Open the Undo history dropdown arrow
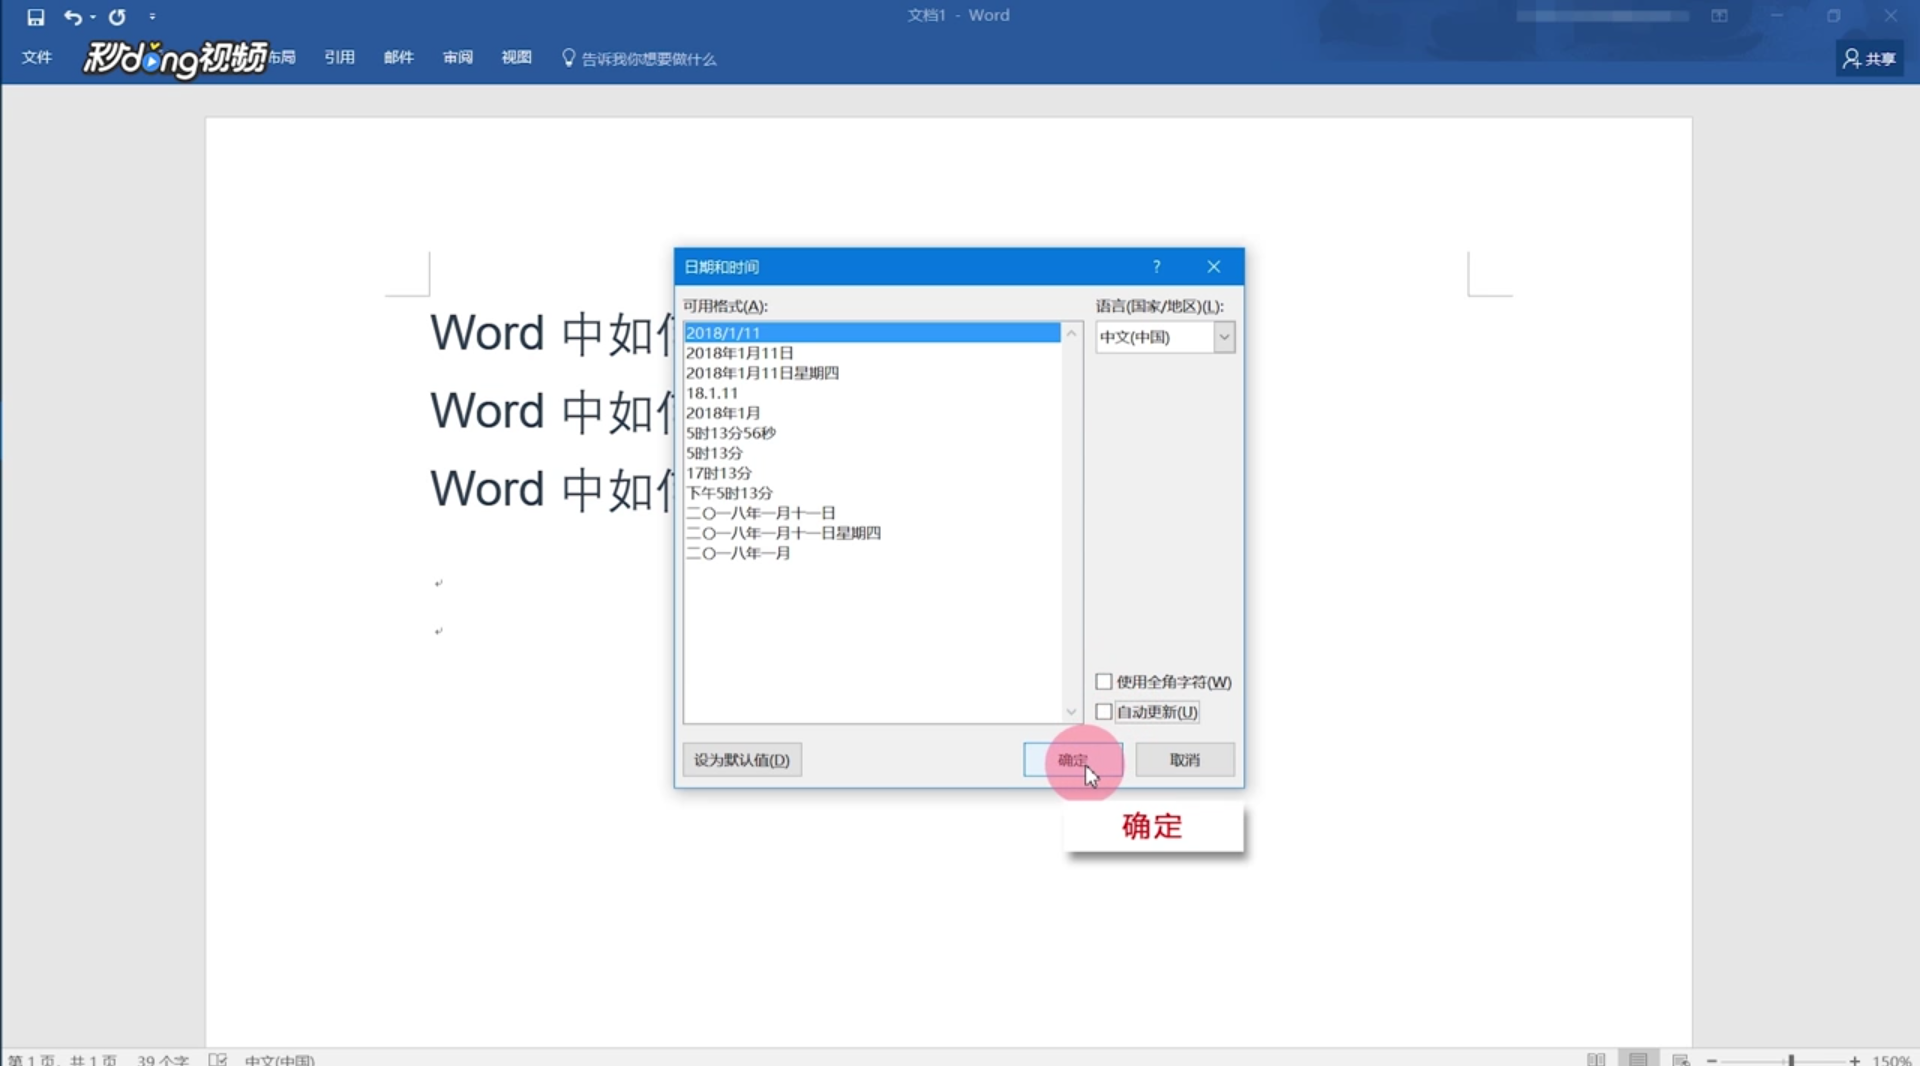Image resolution: width=1920 pixels, height=1066 pixels. (93, 17)
